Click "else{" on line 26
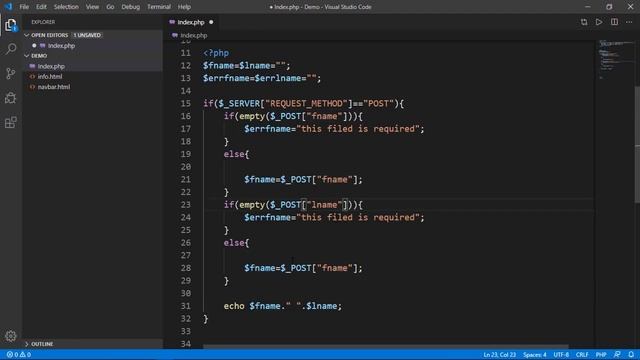The width and height of the screenshot is (640, 360). [236, 243]
